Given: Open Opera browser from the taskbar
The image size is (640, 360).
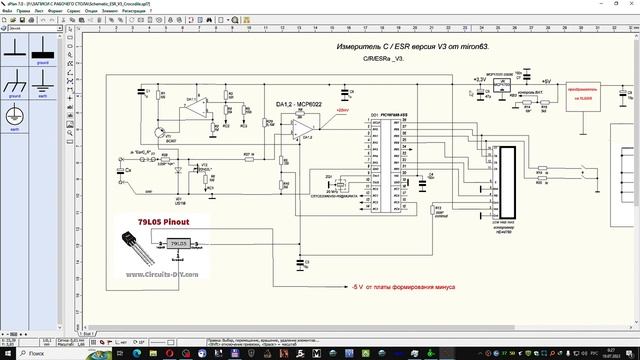Looking at the screenshot, I should click(169, 353).
